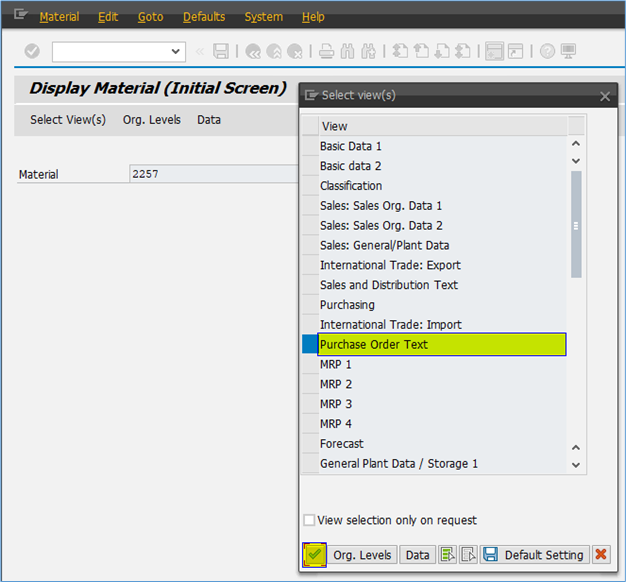Click the First Page icon
The image size is (626, 582).
pos(400,51)
